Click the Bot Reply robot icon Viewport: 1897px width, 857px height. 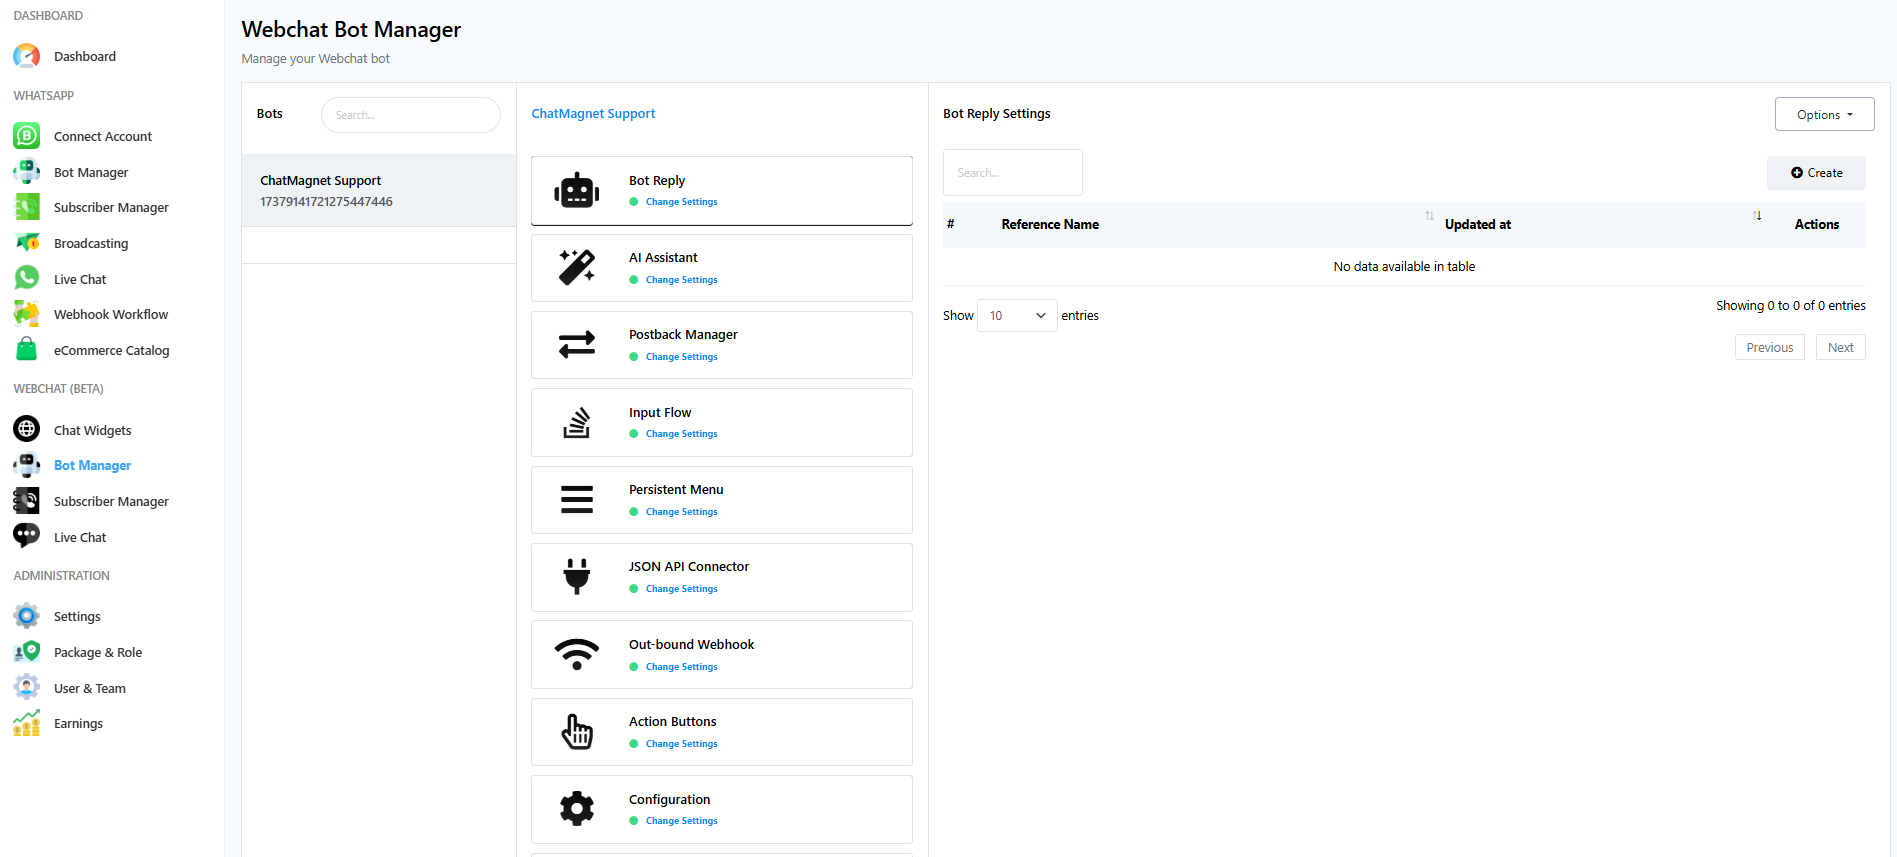pos(577,190)
